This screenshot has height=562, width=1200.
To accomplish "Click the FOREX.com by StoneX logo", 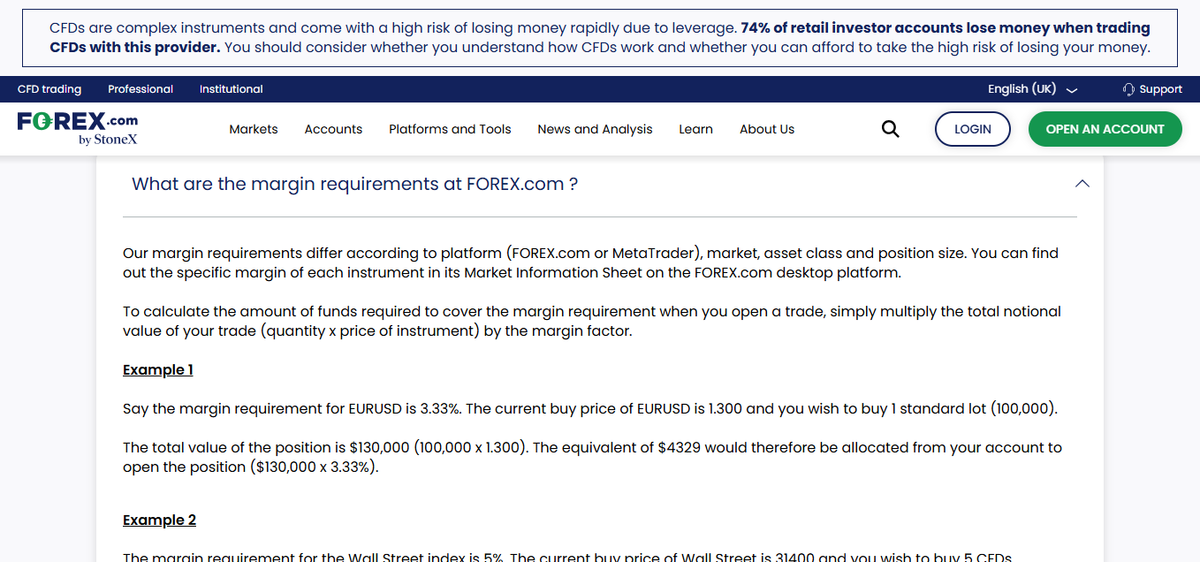I will coord(77,129).
